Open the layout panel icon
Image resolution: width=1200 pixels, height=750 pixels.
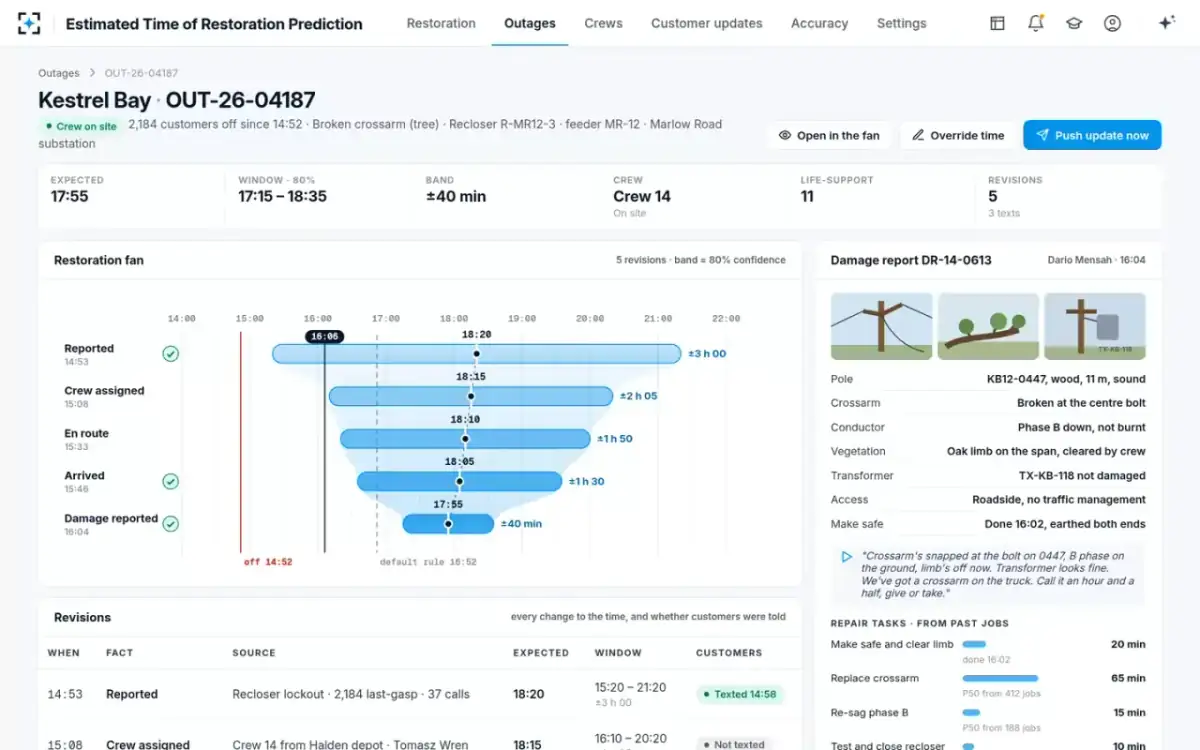(997, 23)
